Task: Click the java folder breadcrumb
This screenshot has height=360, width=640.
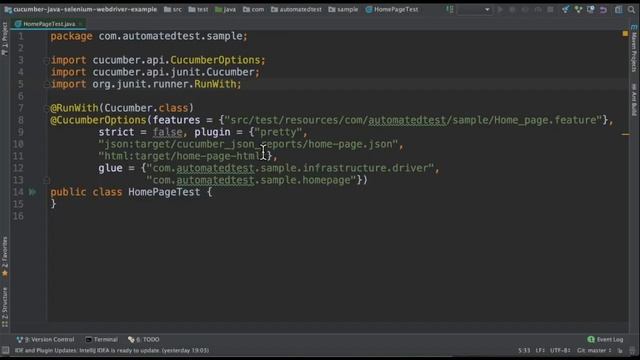Action: (x=225, y=9)
